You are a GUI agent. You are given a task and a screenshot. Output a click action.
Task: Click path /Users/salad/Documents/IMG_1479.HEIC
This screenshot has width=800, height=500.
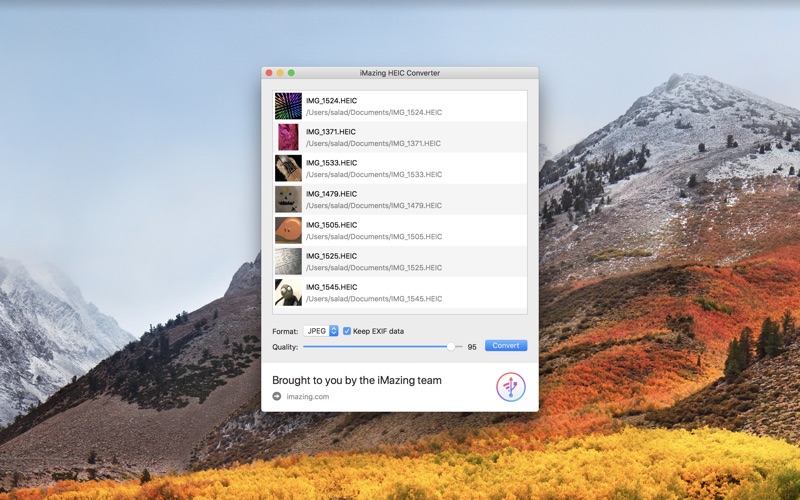tap(374, 206)
